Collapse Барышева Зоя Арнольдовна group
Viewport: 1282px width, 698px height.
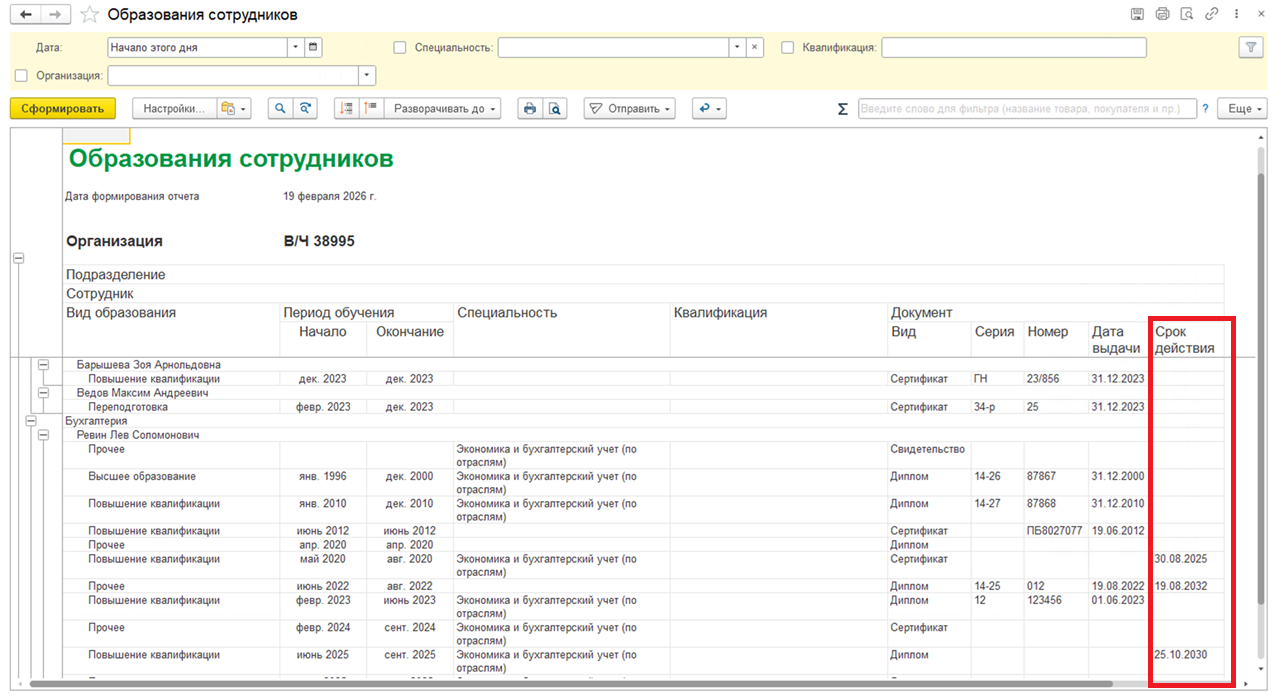tap(43, 365)
